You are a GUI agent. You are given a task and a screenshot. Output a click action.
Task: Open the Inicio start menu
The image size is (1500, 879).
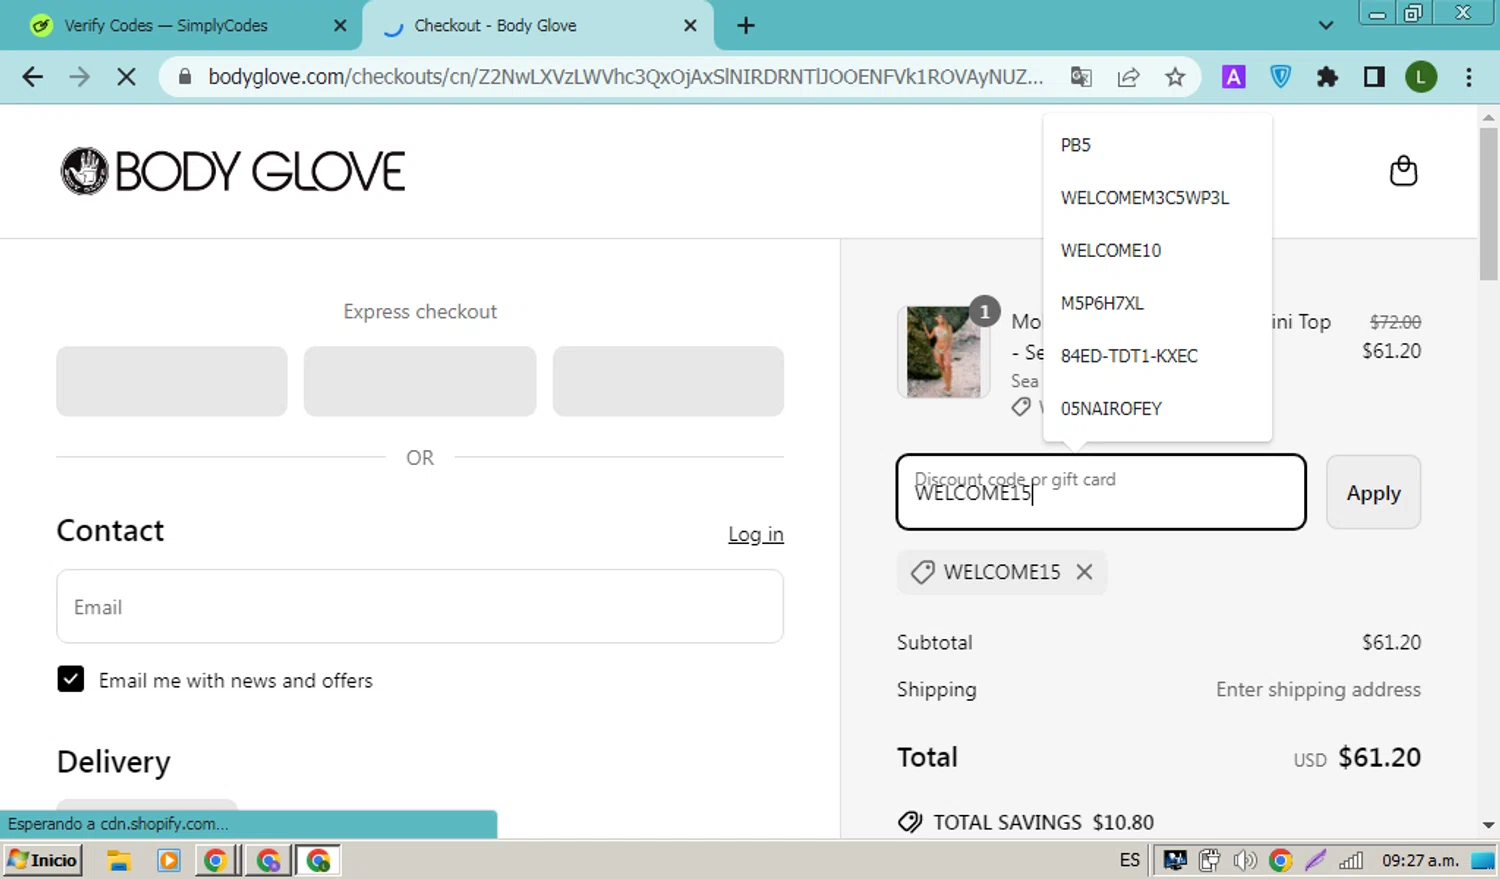pyautogui.click(x=43, y=860)
